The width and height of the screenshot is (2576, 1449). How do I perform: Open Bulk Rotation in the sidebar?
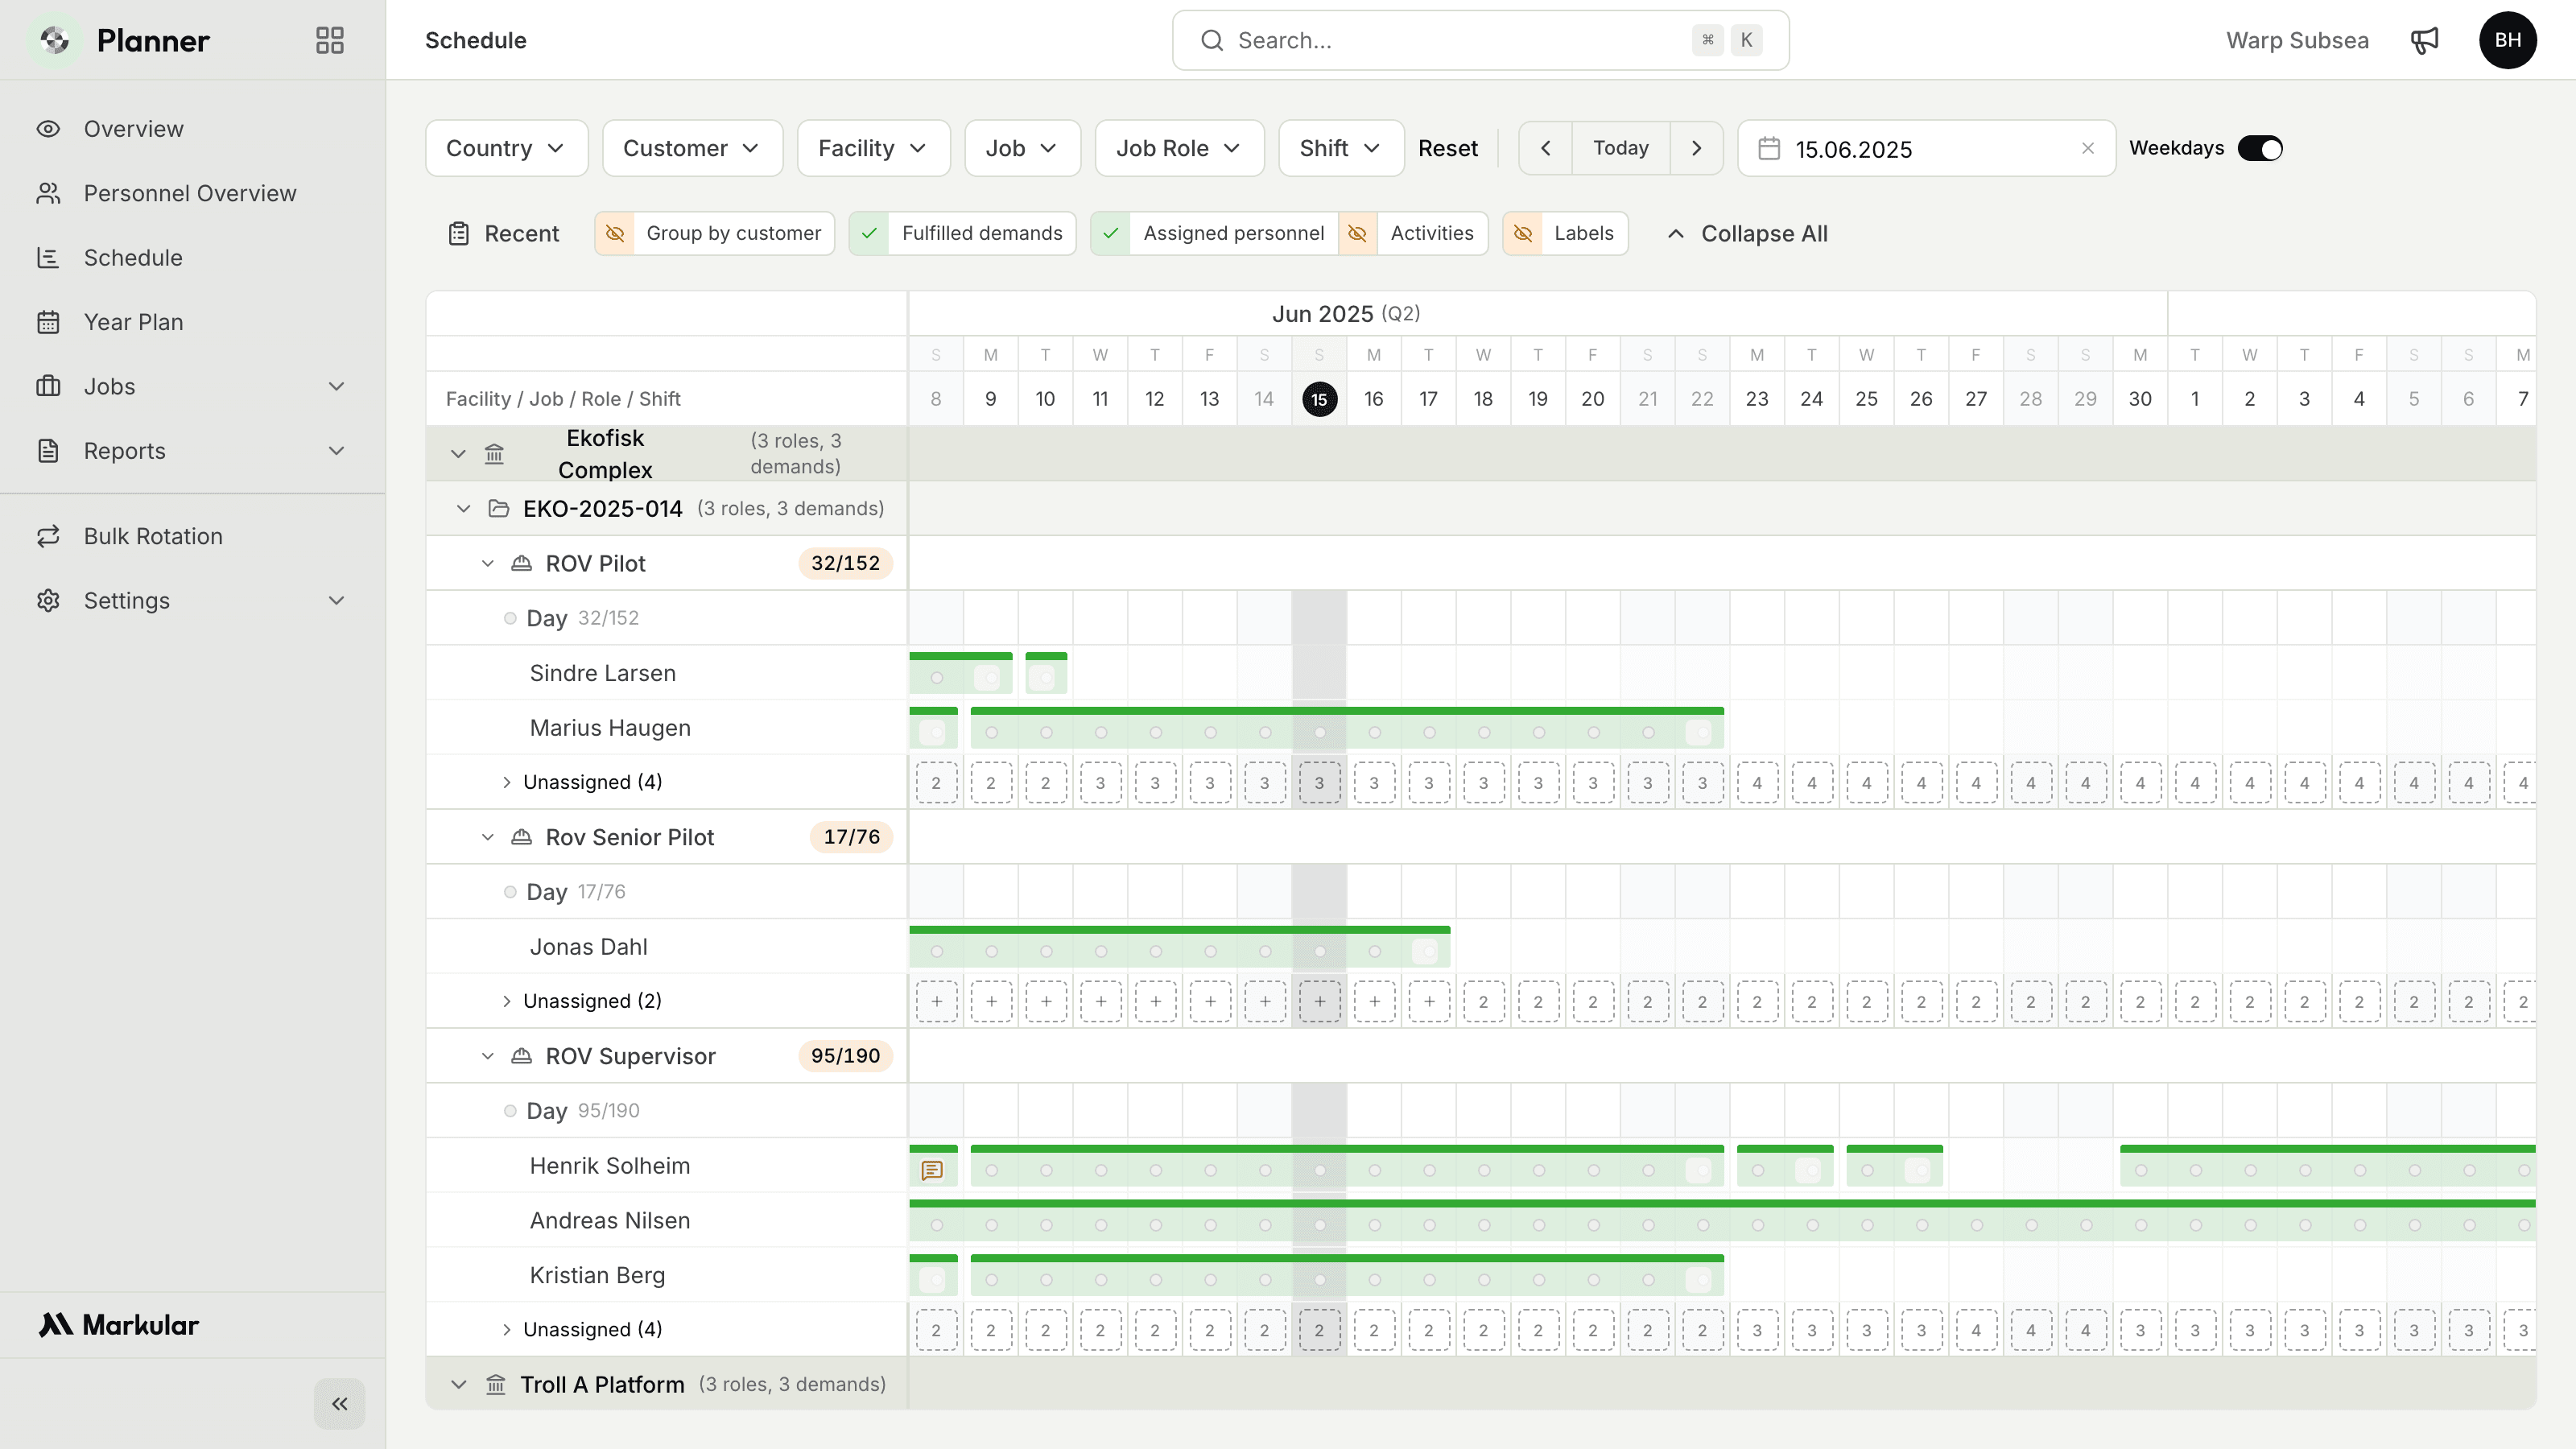tap(192, 536)
